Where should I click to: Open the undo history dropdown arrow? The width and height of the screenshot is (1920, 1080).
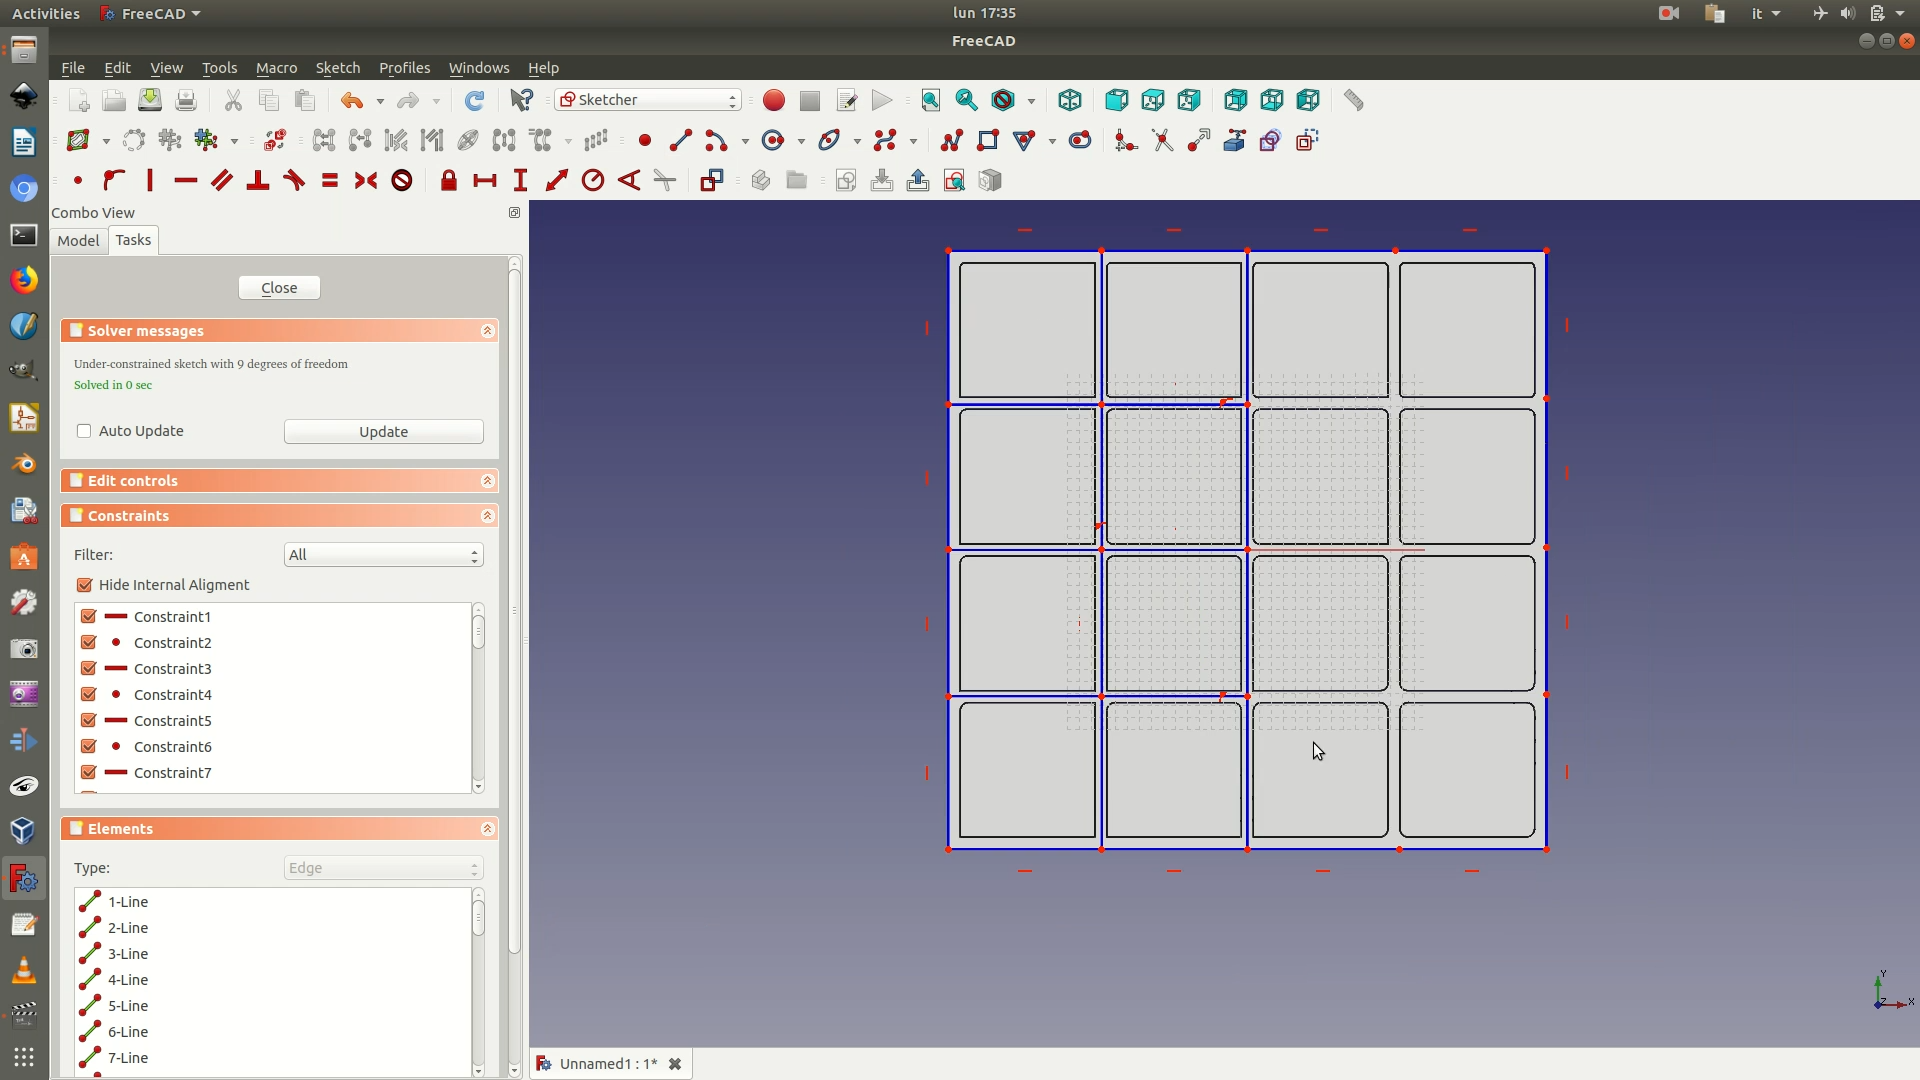[x=380, y=101]
